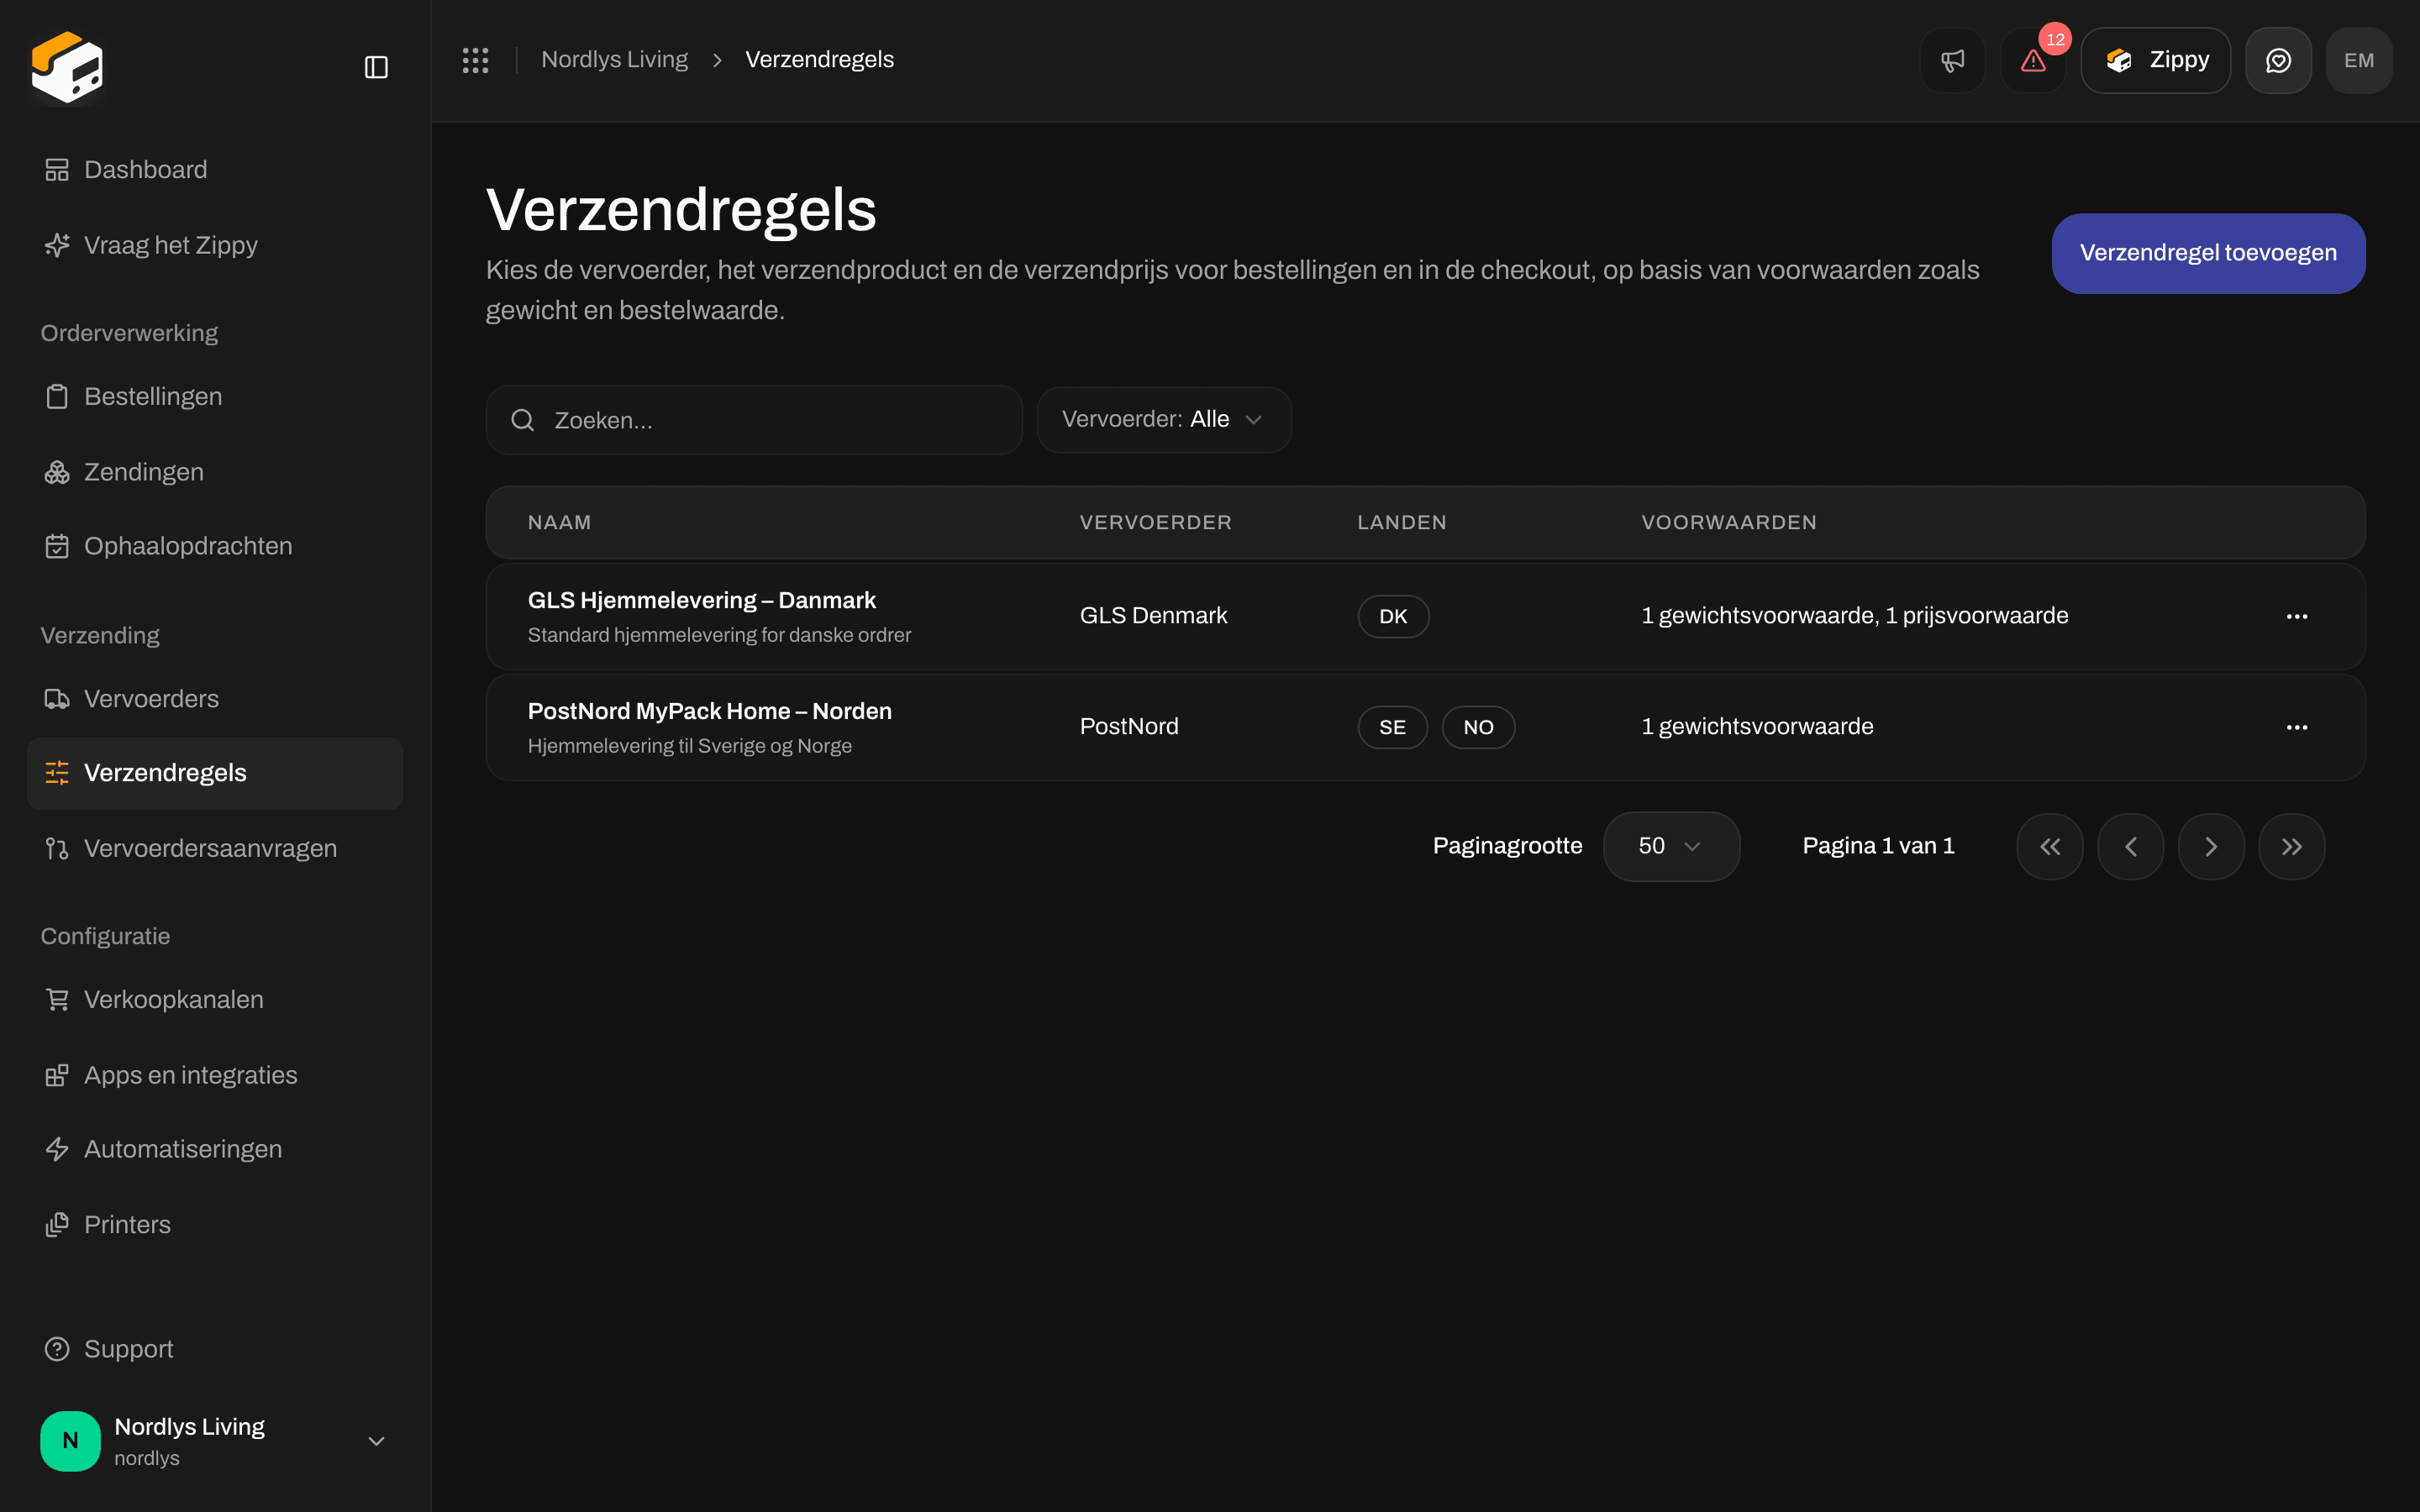The width and height of the screenshot is (2420, 1512).
Task: Click Nordlys Living breadcrumb link
Action: [x=614, y=60]
